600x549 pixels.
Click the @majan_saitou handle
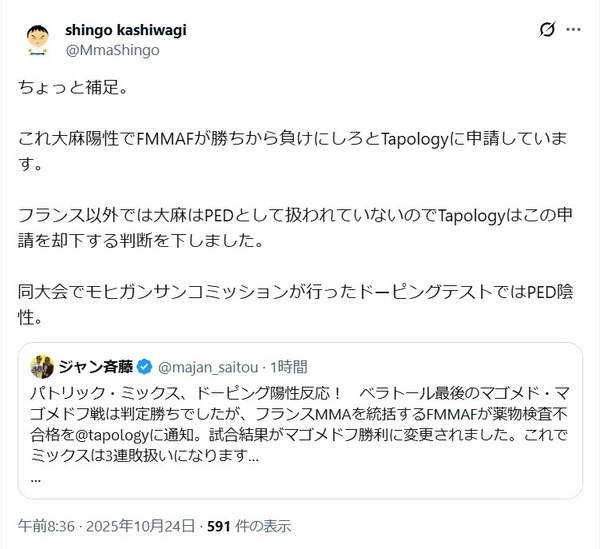coord(208,367)
